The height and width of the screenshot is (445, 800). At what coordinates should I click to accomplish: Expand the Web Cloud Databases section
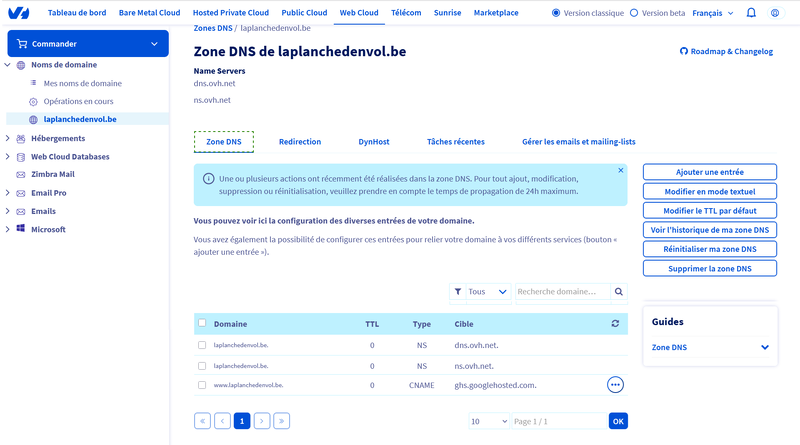pos(7,157)
